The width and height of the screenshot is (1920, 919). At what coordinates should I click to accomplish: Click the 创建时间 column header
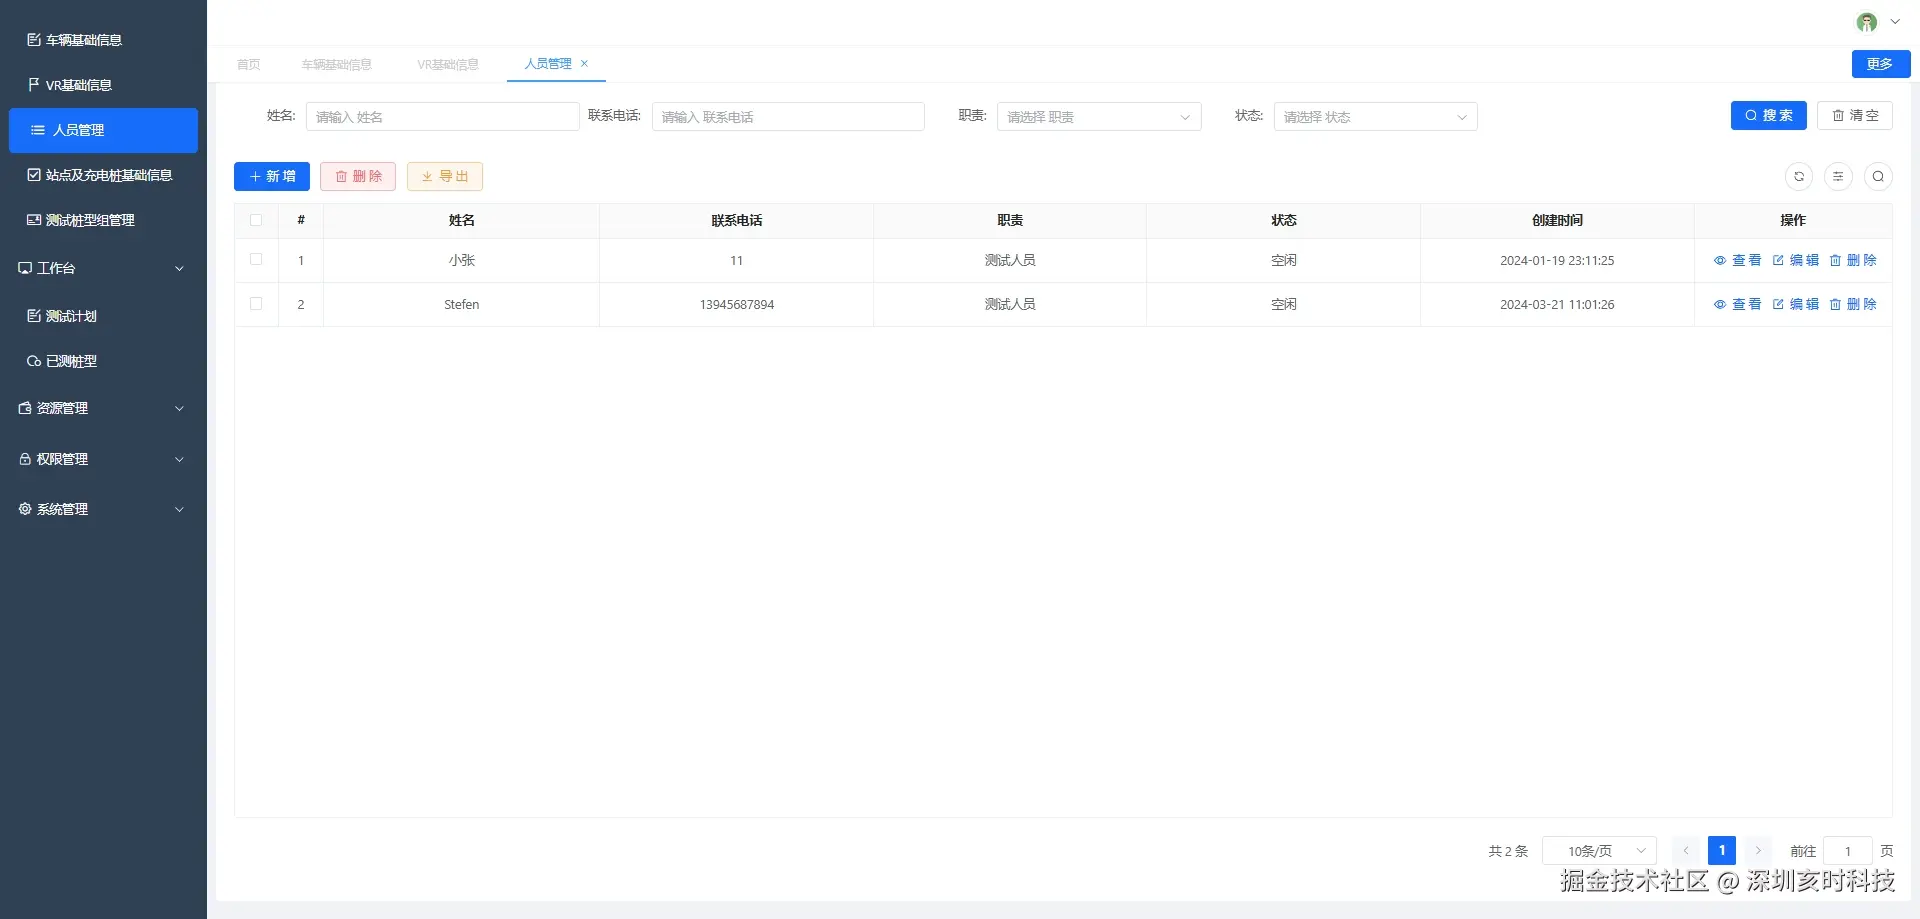tap(1557, 220)
